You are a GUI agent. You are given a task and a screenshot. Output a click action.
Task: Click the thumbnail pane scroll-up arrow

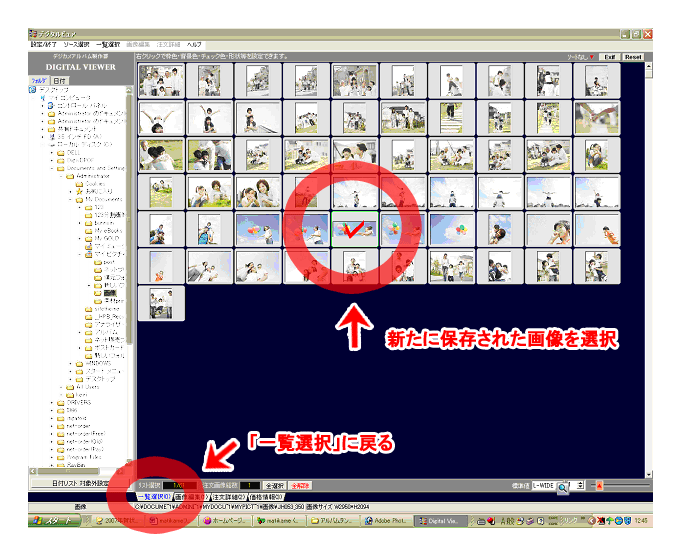pyautogui.click(x=649, y=66)
